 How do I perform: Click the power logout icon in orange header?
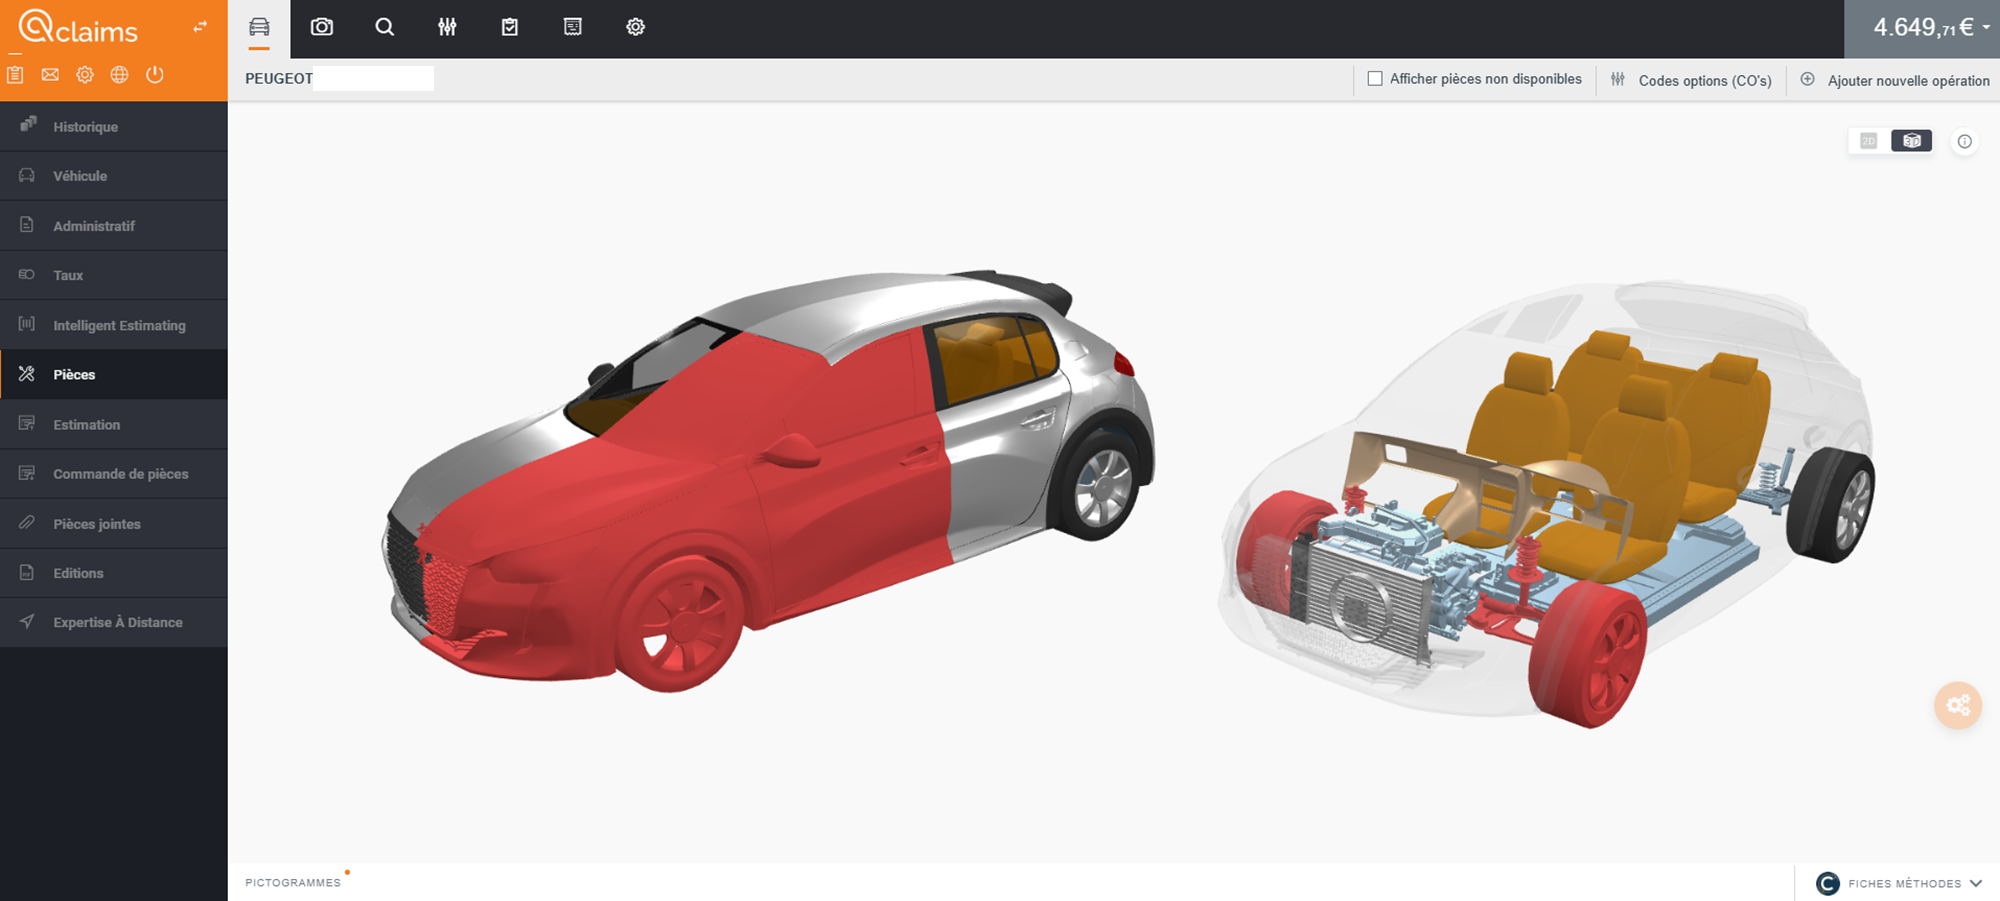[154, 75]
